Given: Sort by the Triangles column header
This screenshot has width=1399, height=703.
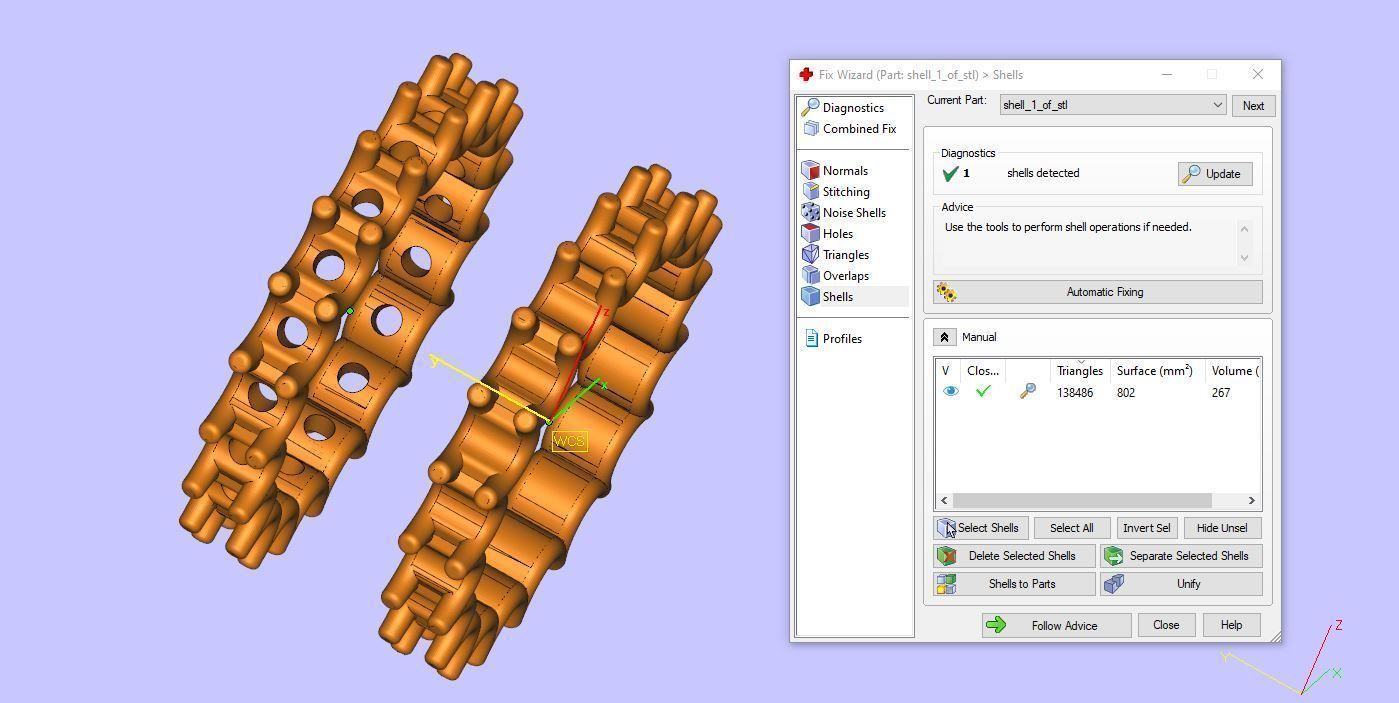Looking at the screenshot, I should point(1080,370).
